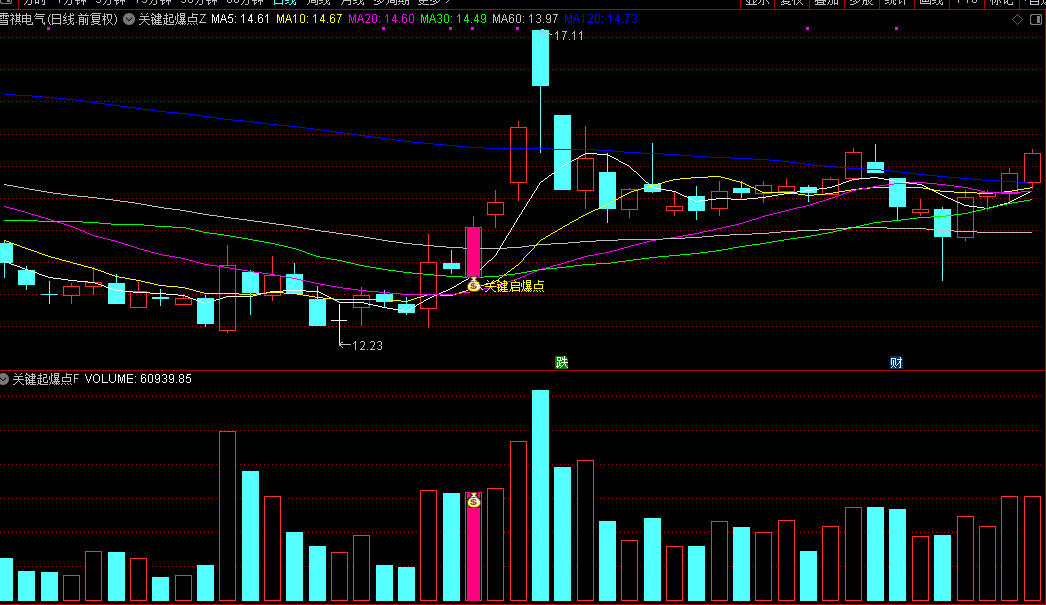Click the blue 财 event marker
Image resolution: width=1046 pixels, height=605 pixels.
click(896, 362)
